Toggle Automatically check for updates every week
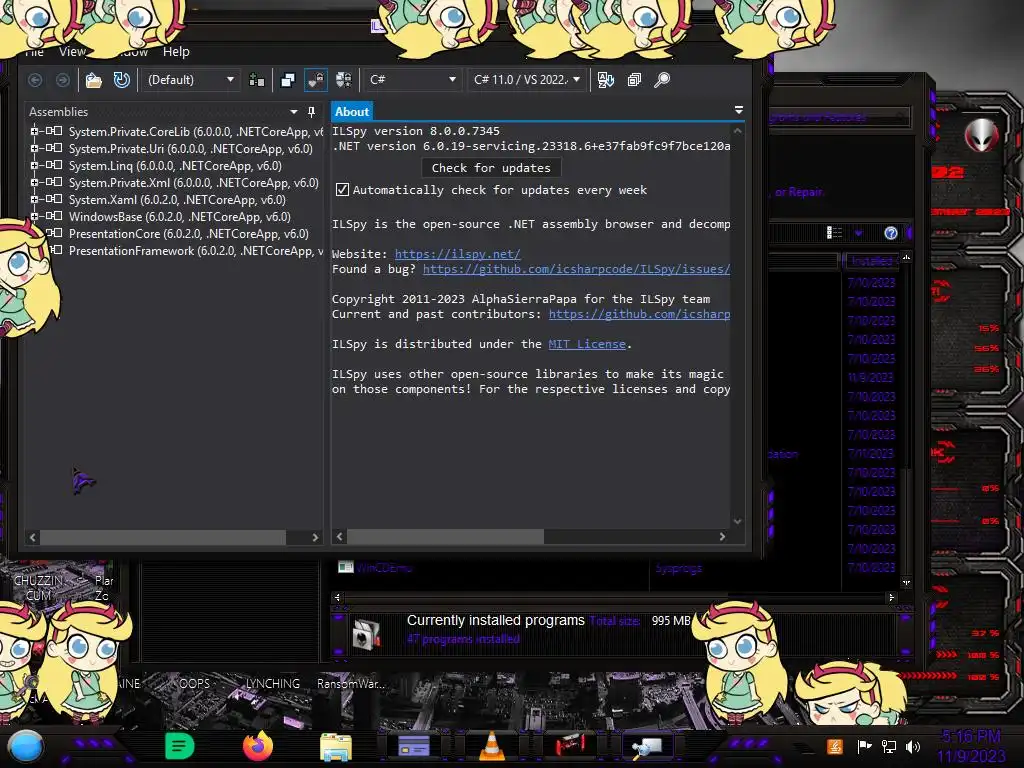This screenshot has height=768, width=1024. tap(342, 189)
